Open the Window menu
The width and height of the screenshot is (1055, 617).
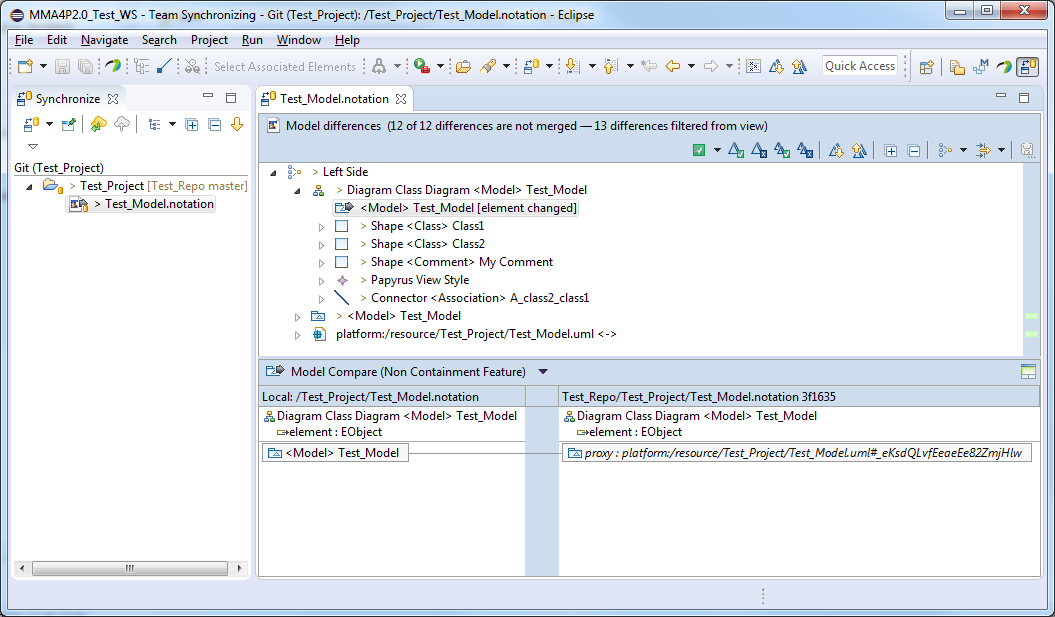tap(299, 40)
